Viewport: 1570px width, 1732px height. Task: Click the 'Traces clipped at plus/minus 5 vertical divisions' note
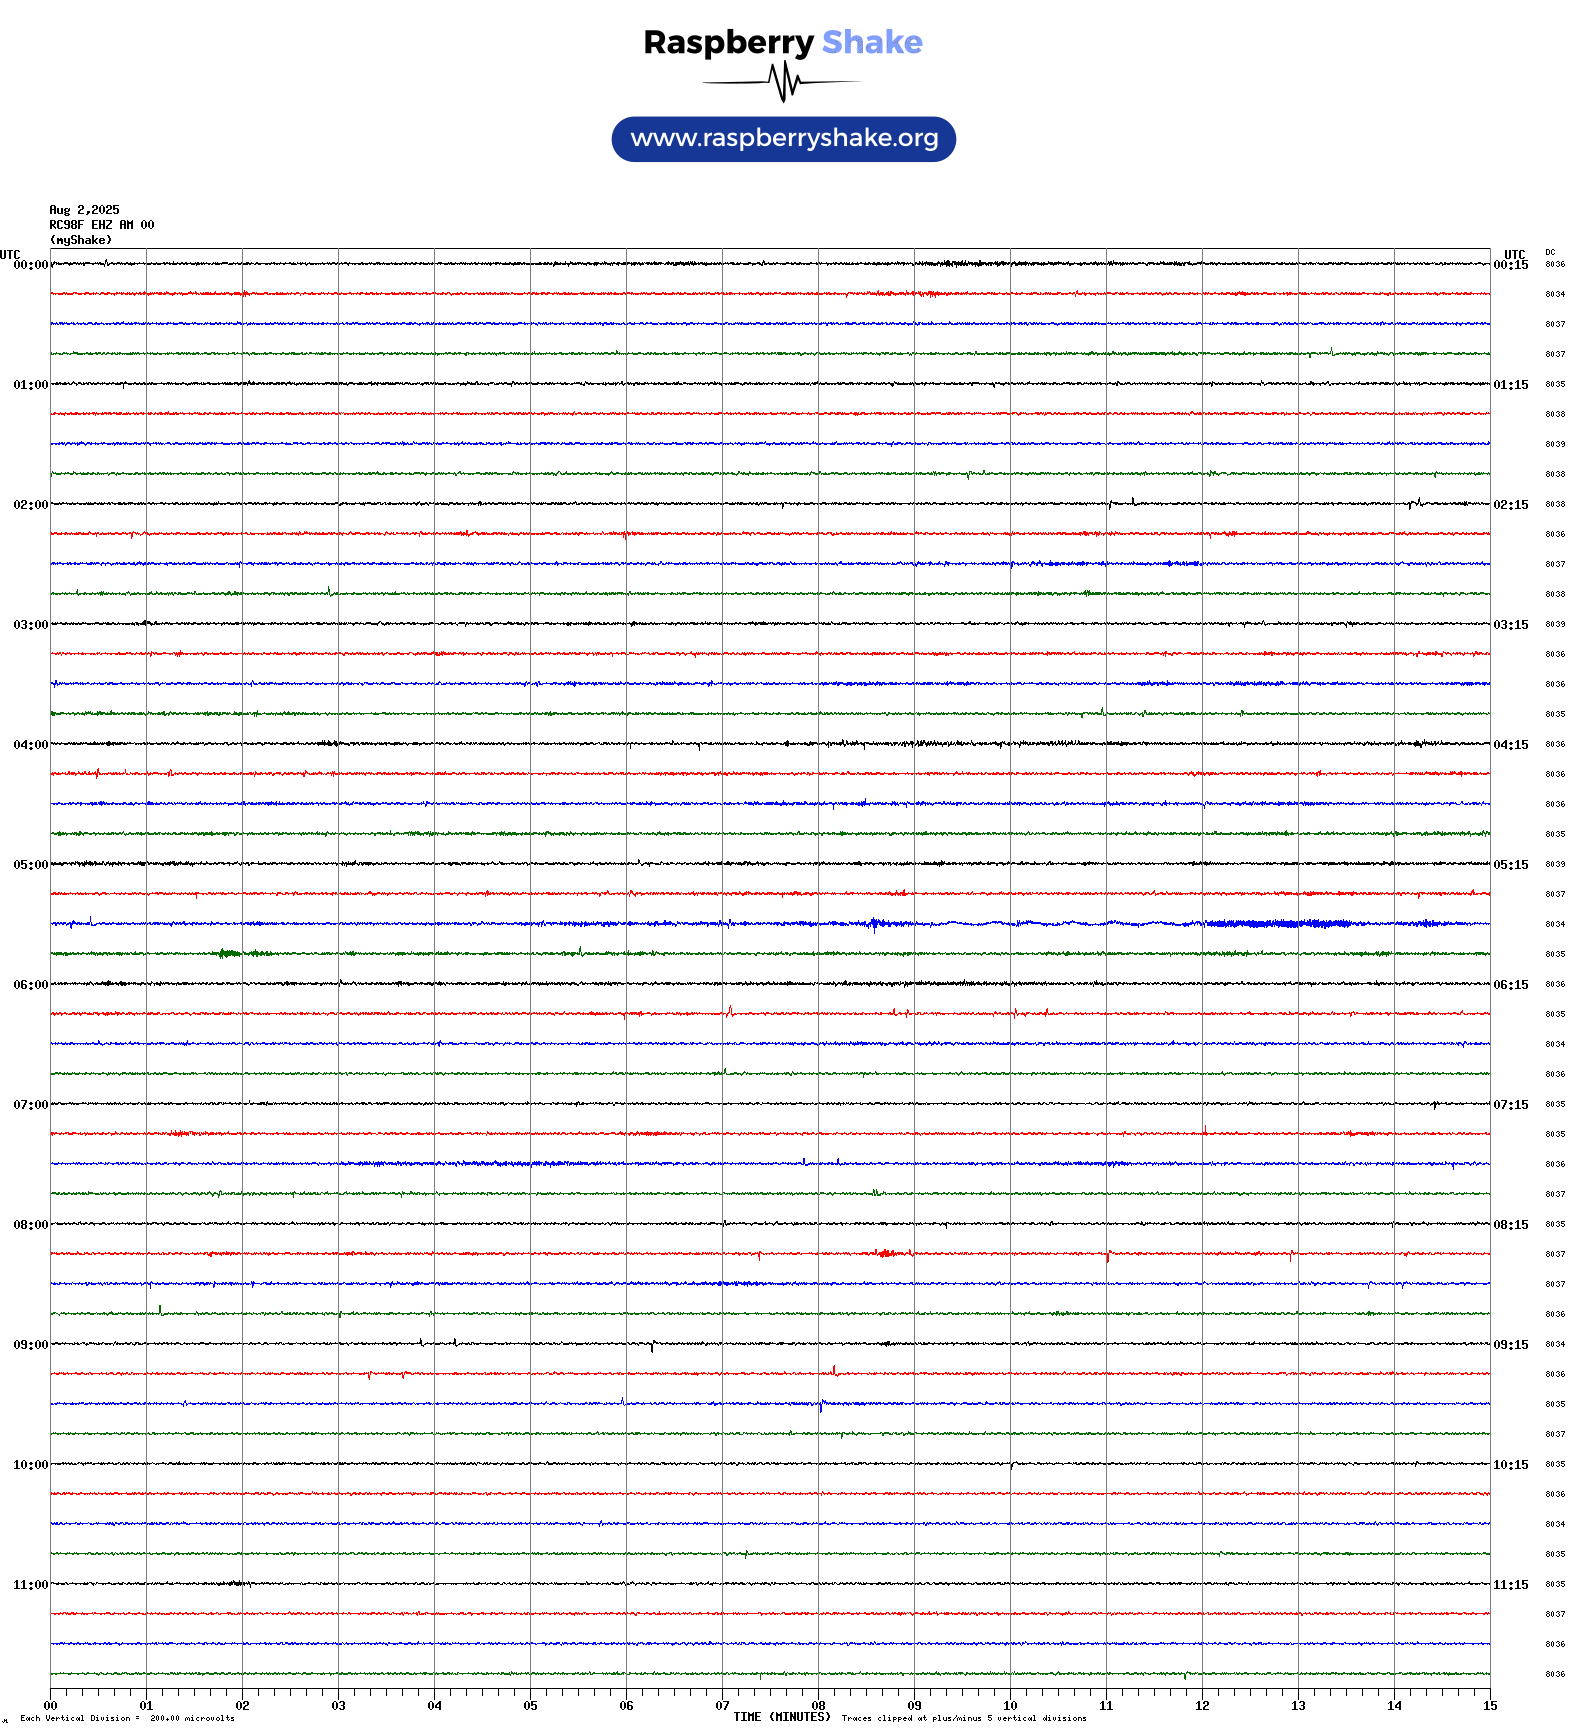tap(964, 1719)
